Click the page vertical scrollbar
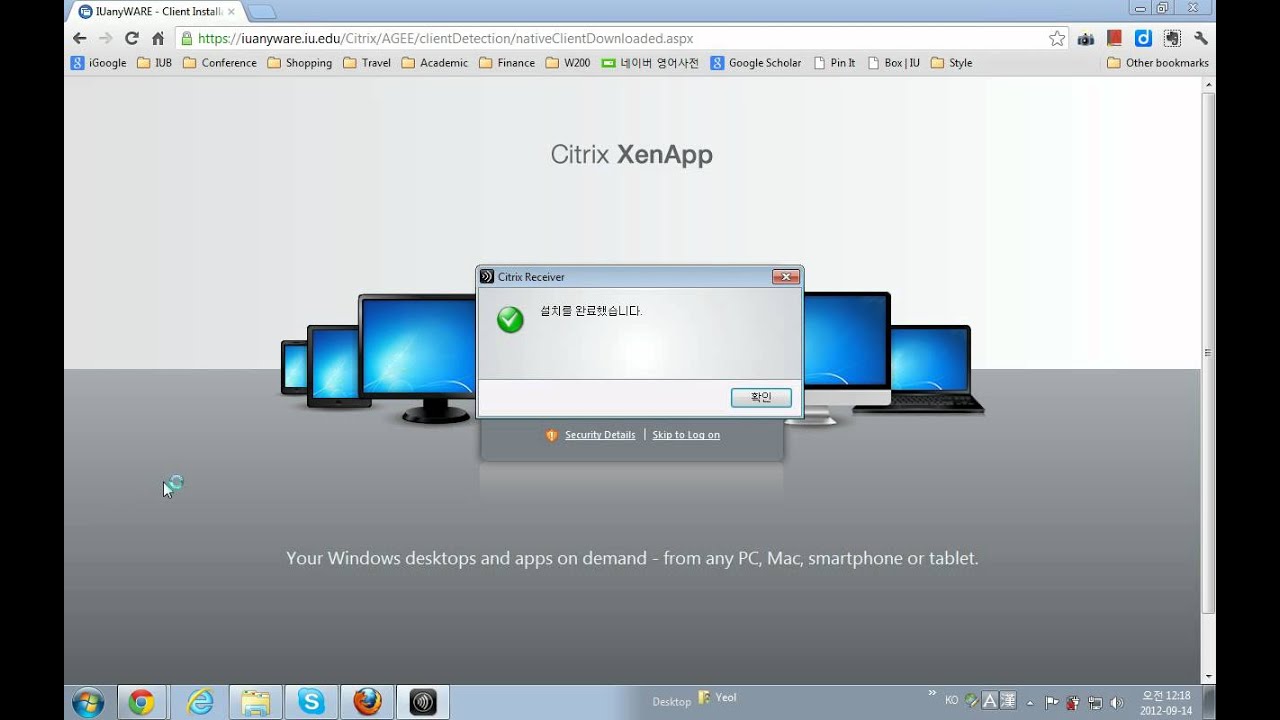 (1208, 352)
